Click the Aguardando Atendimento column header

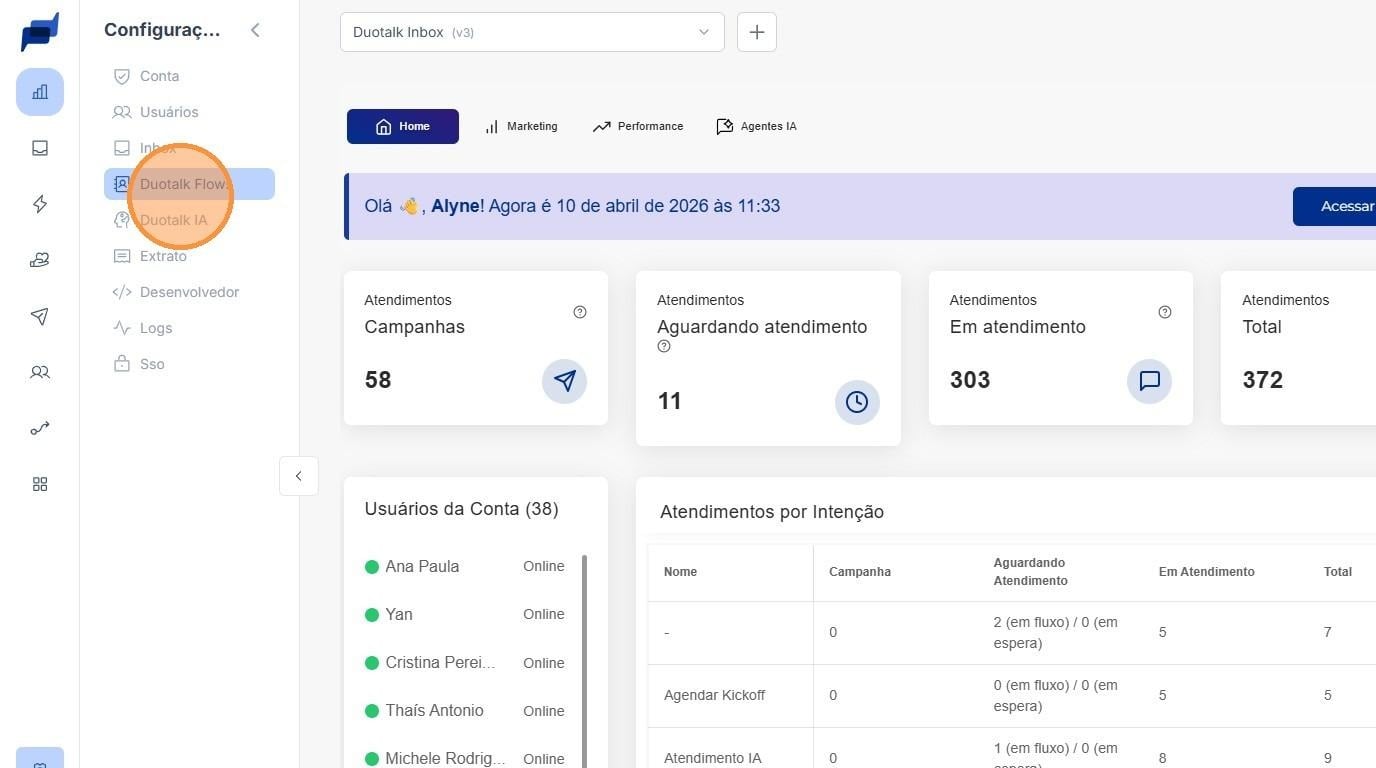click(x=1031, y=572)
